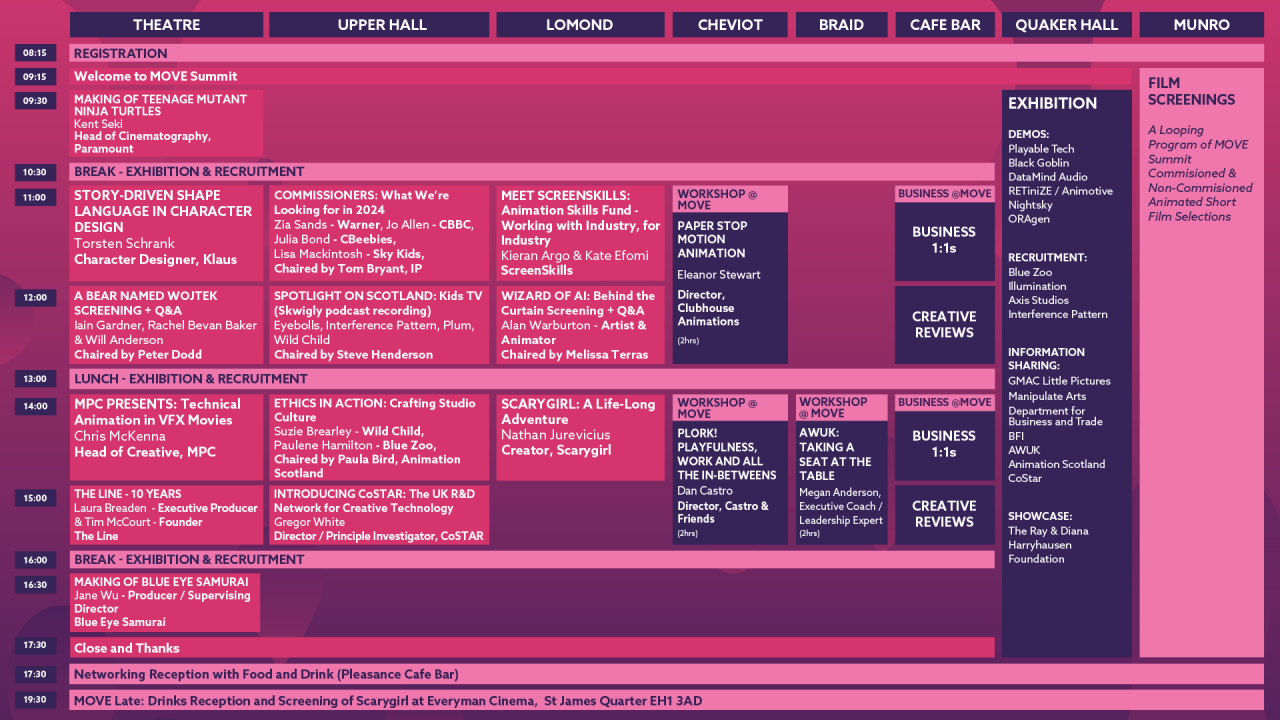
Task: Open MPC Presents: Technical Animation session
Action: [166, 437]
